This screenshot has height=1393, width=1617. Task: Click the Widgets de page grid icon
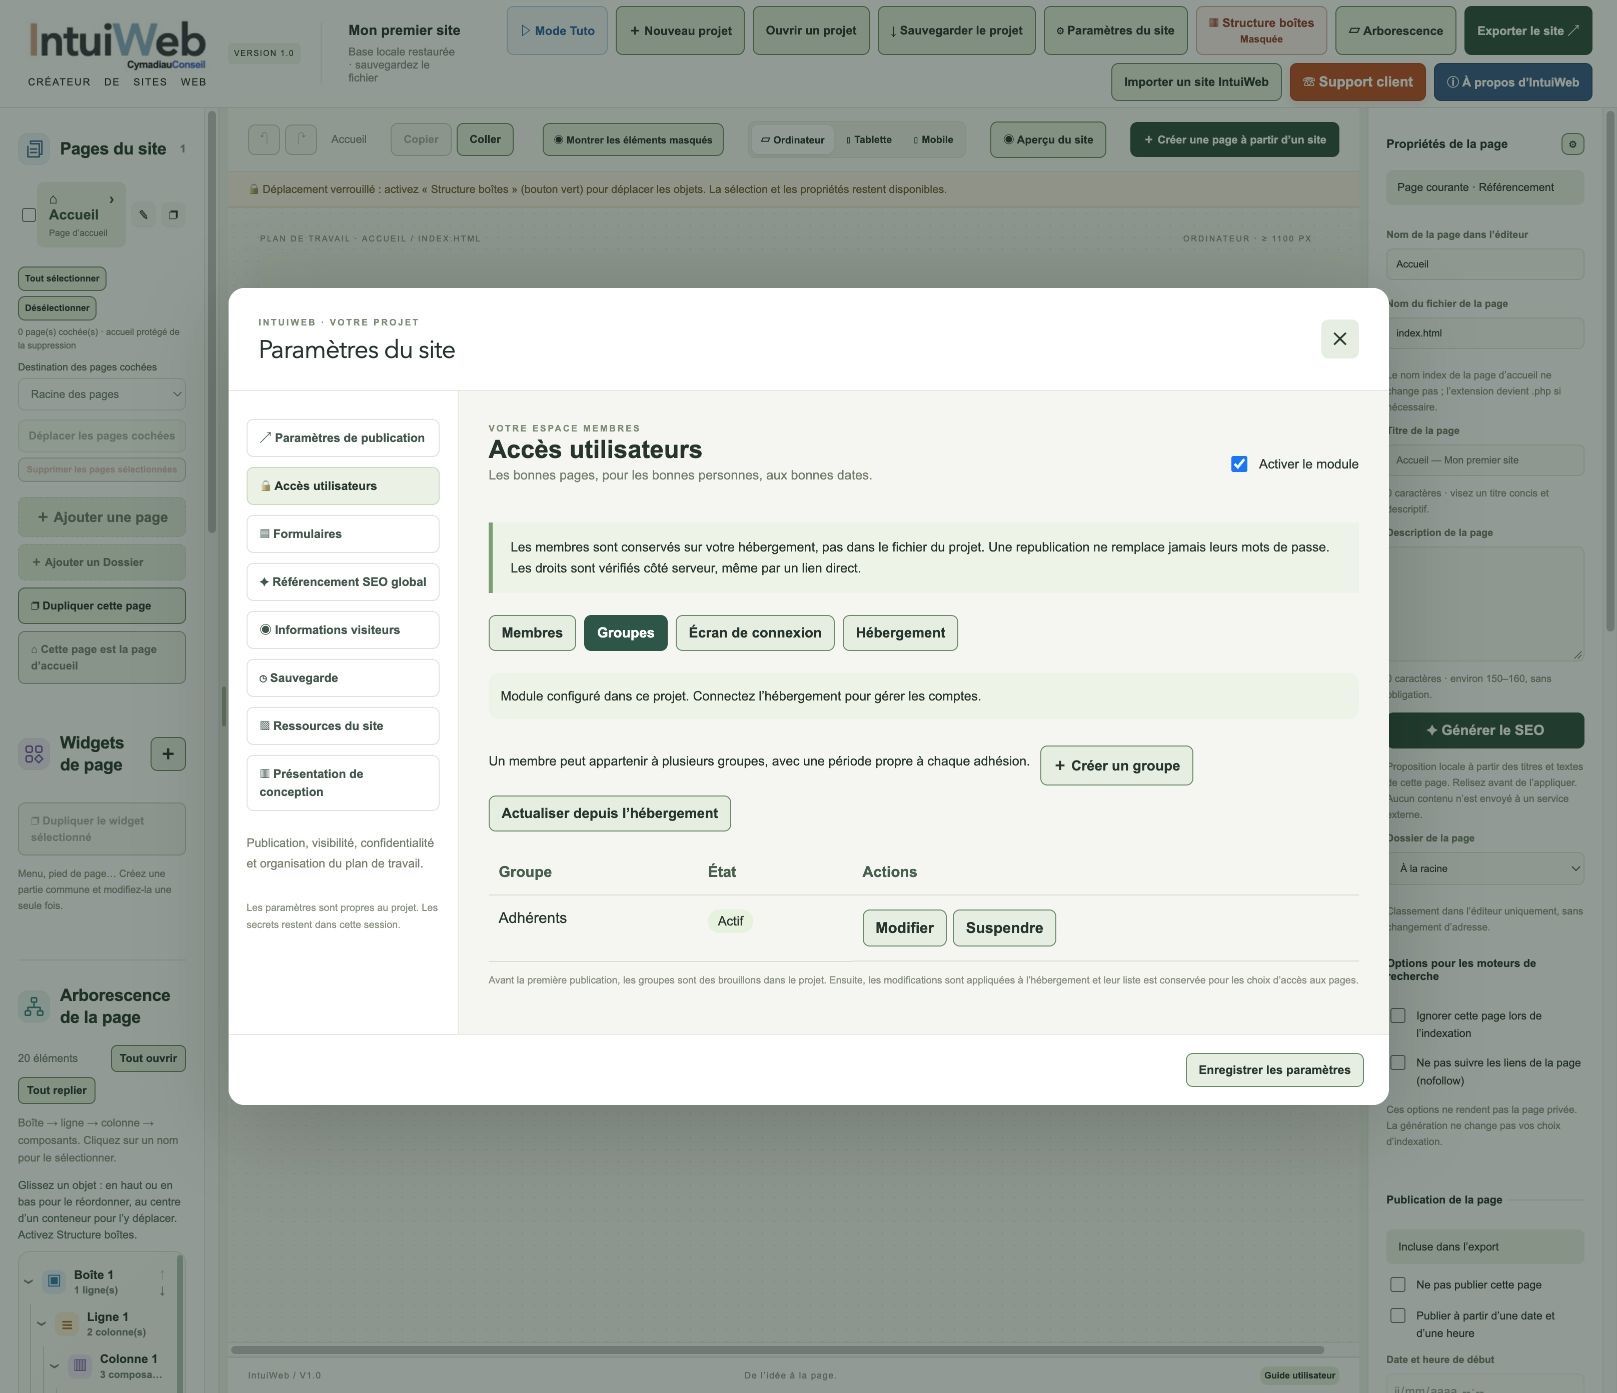tap(34, 754)
